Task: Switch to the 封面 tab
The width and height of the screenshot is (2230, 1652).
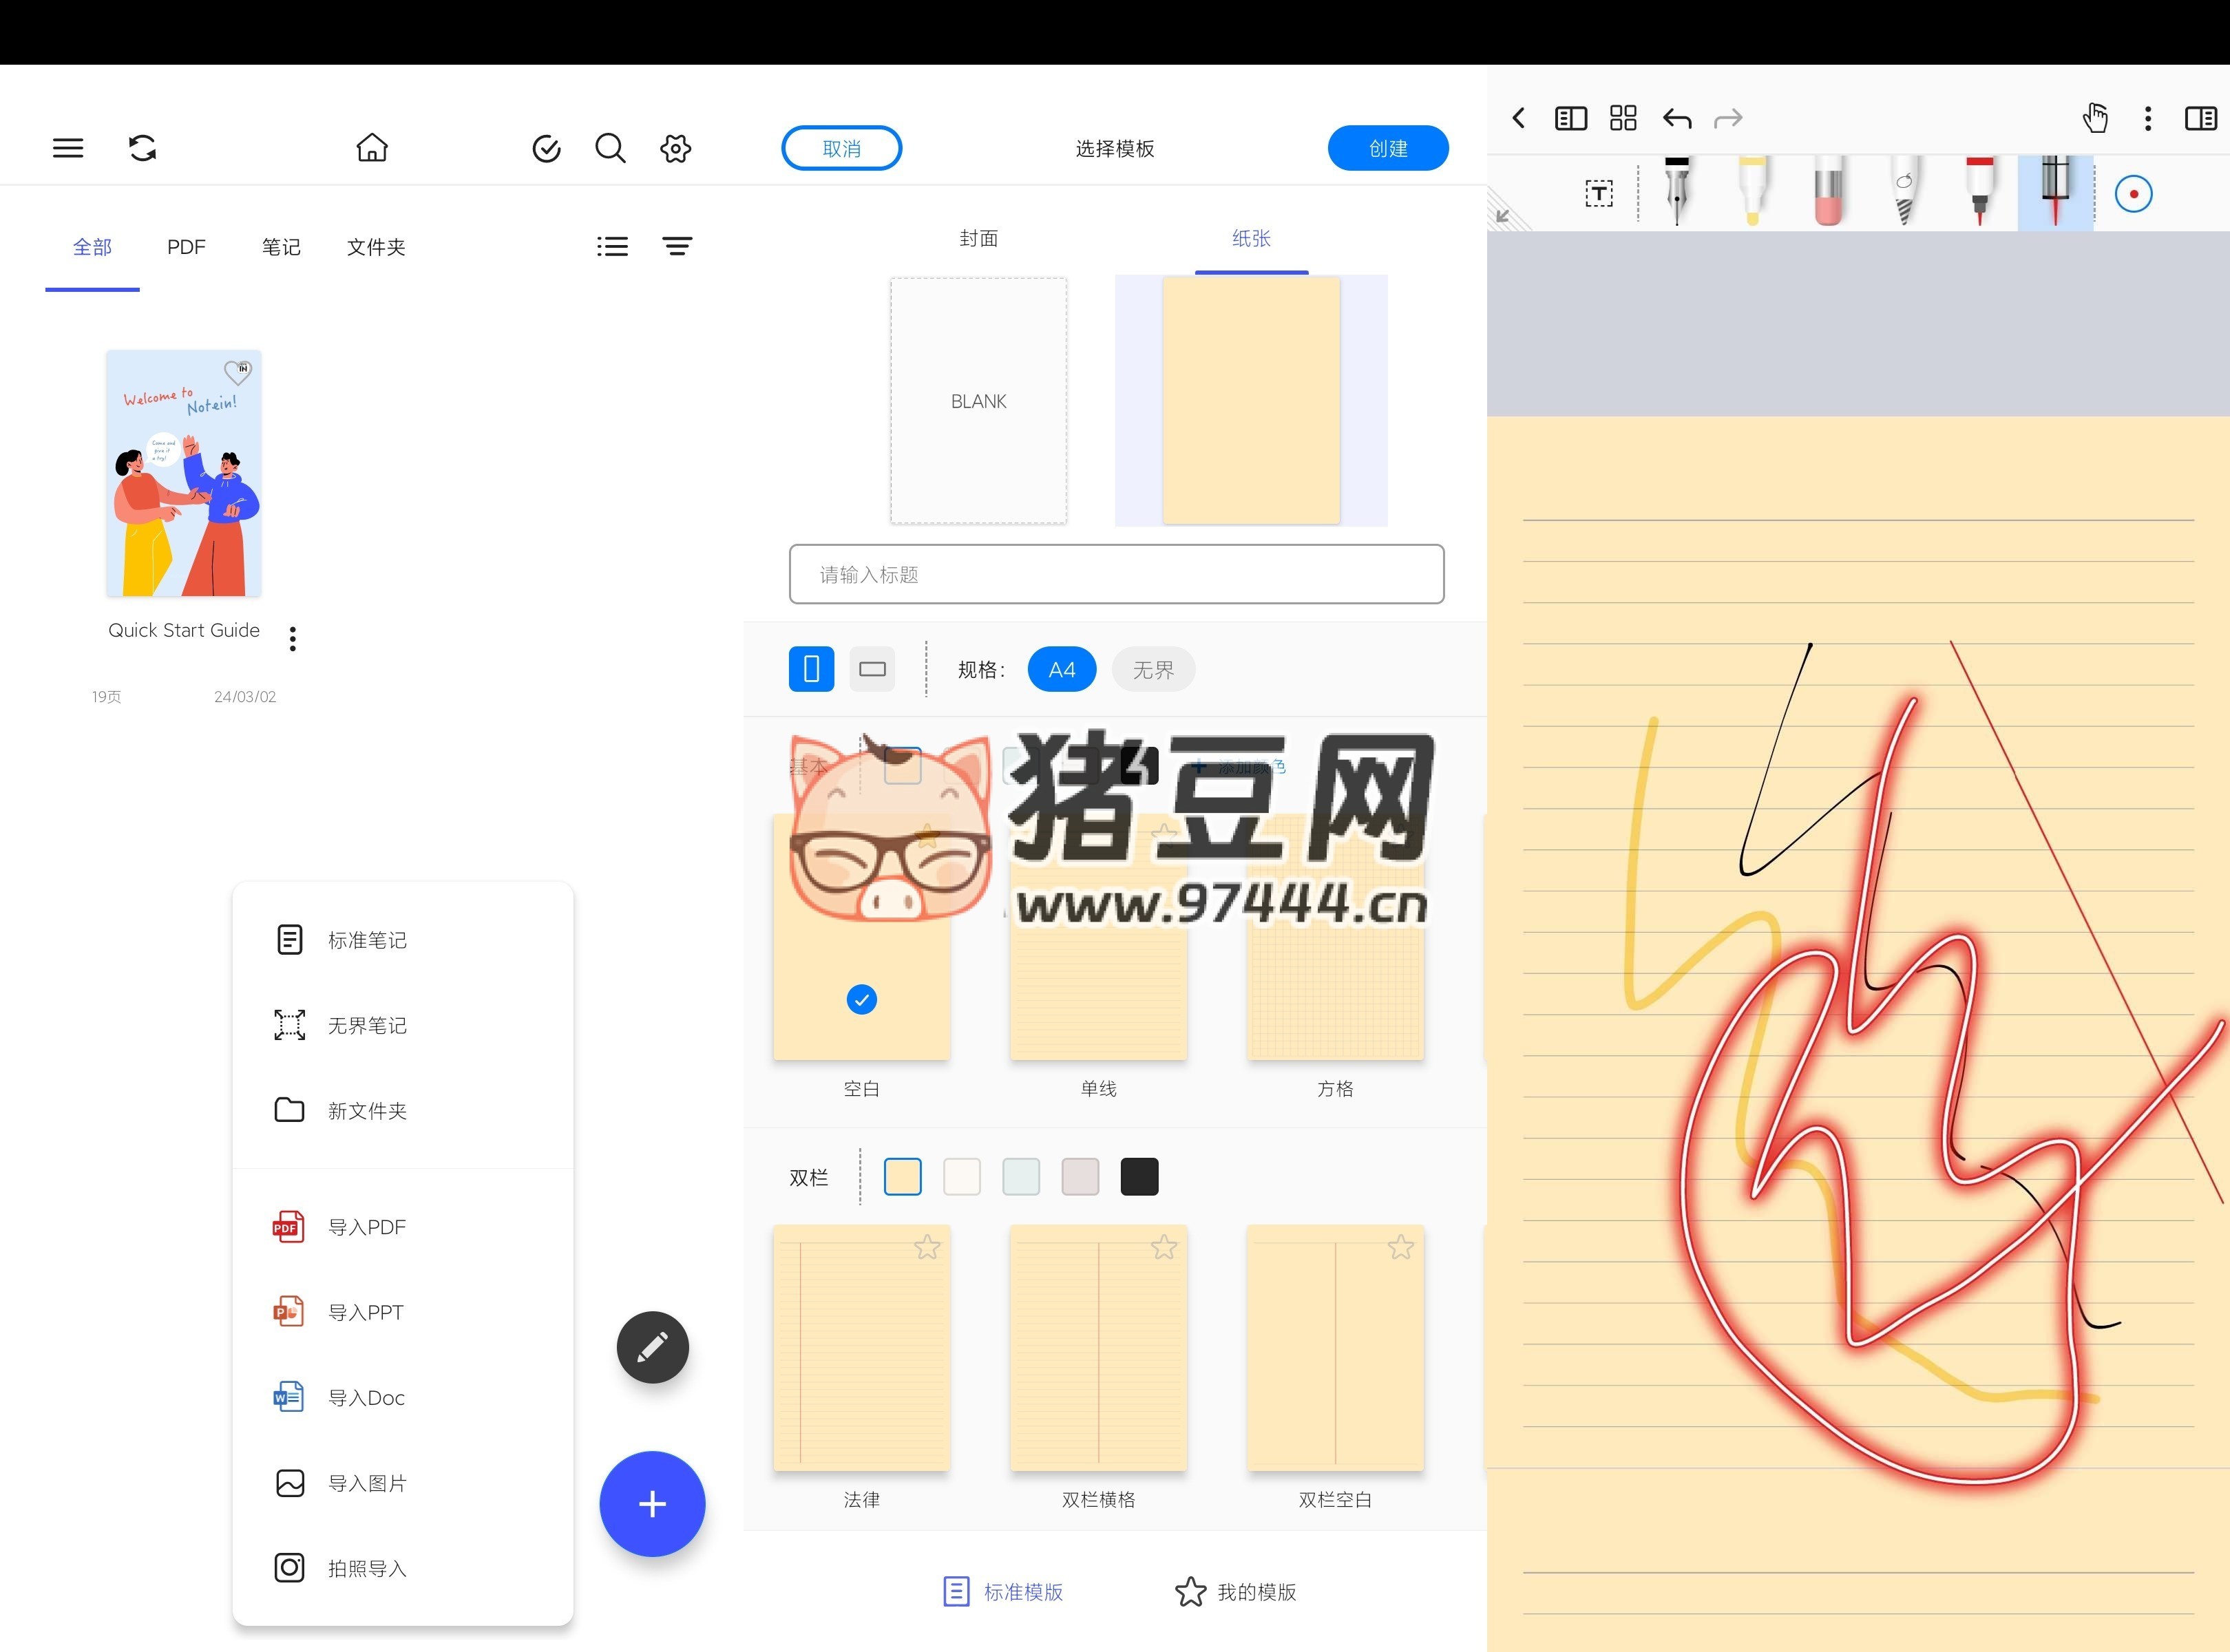Action: click(x=978, y=238)
